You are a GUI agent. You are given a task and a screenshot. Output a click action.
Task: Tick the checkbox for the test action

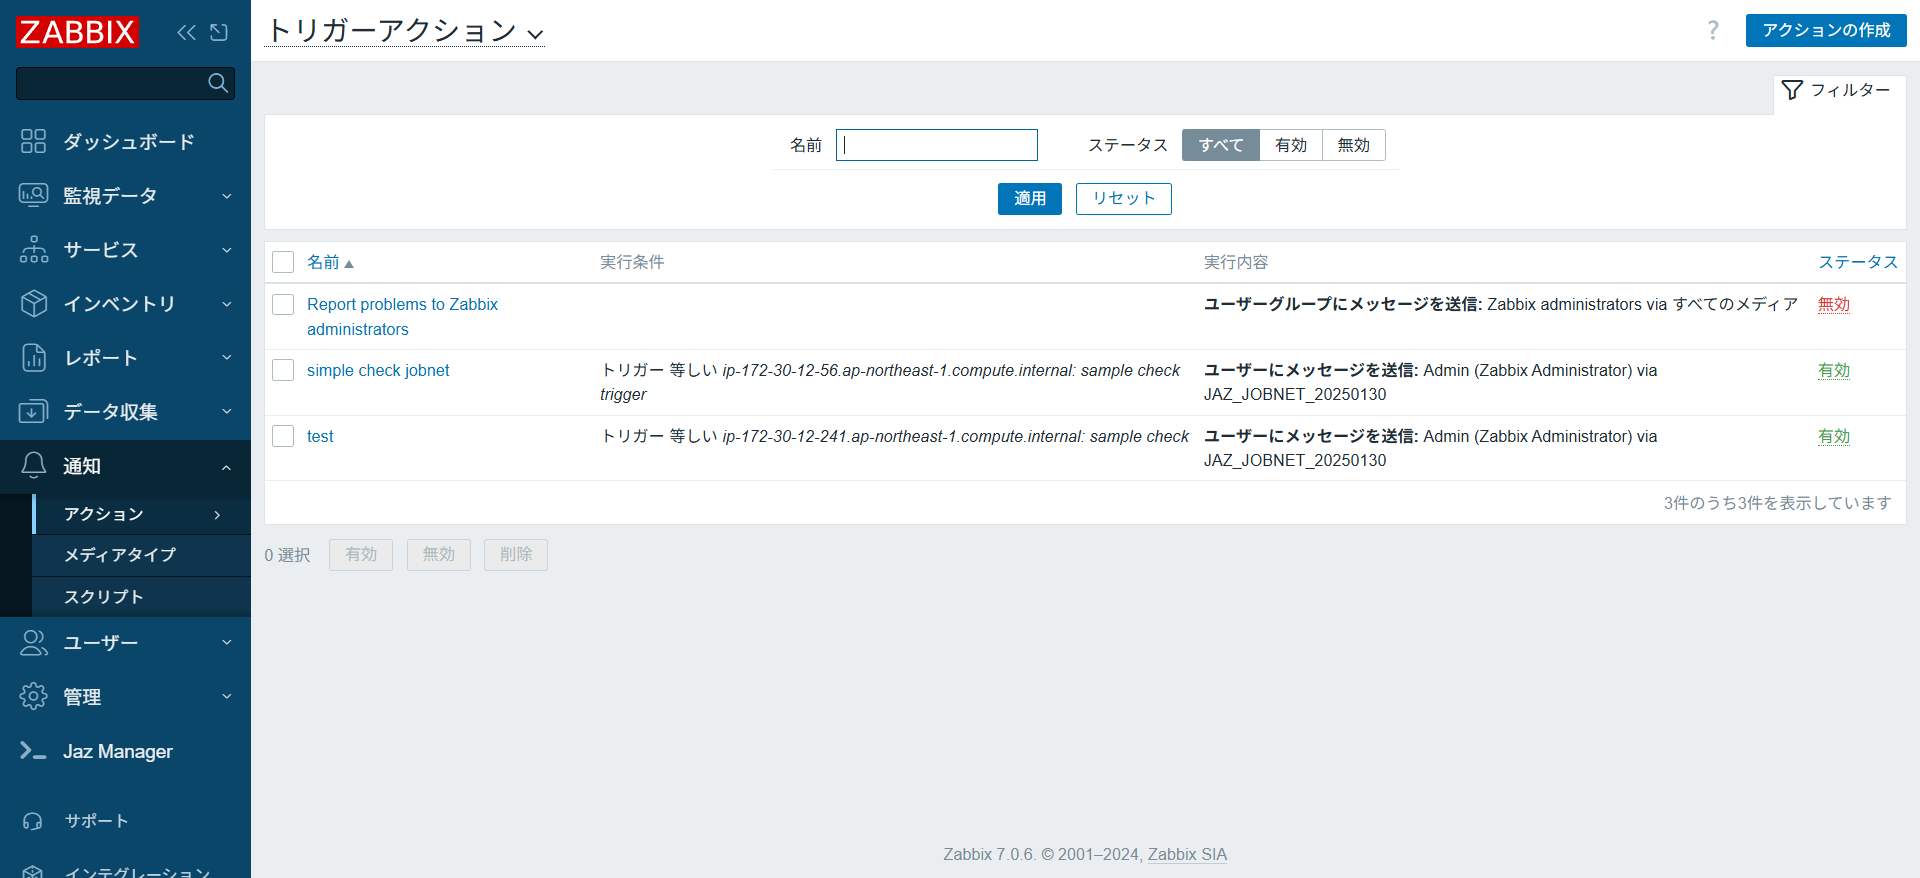click(283, 436)
